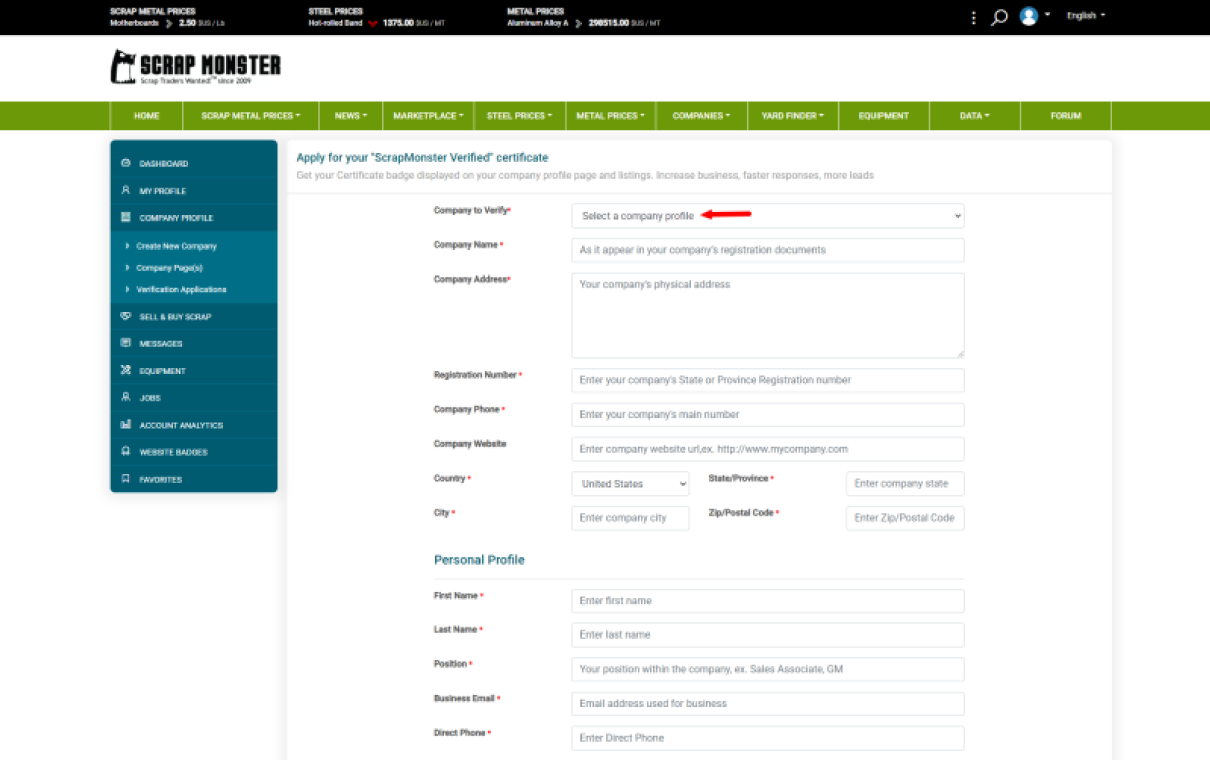Go to Account Analytics in sidebar

(180, 425)
